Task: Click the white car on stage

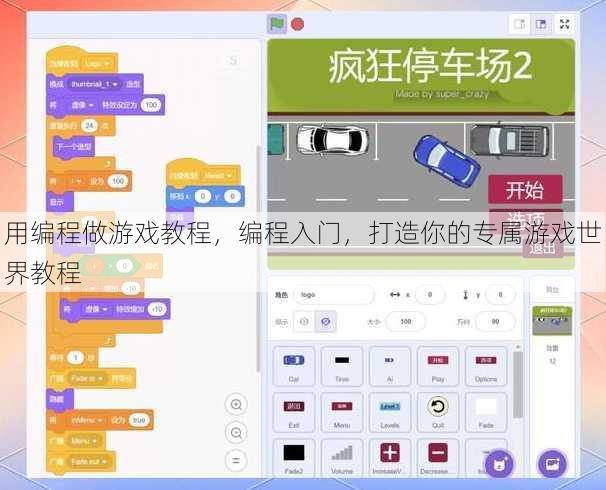Action: tap(332, 139)
